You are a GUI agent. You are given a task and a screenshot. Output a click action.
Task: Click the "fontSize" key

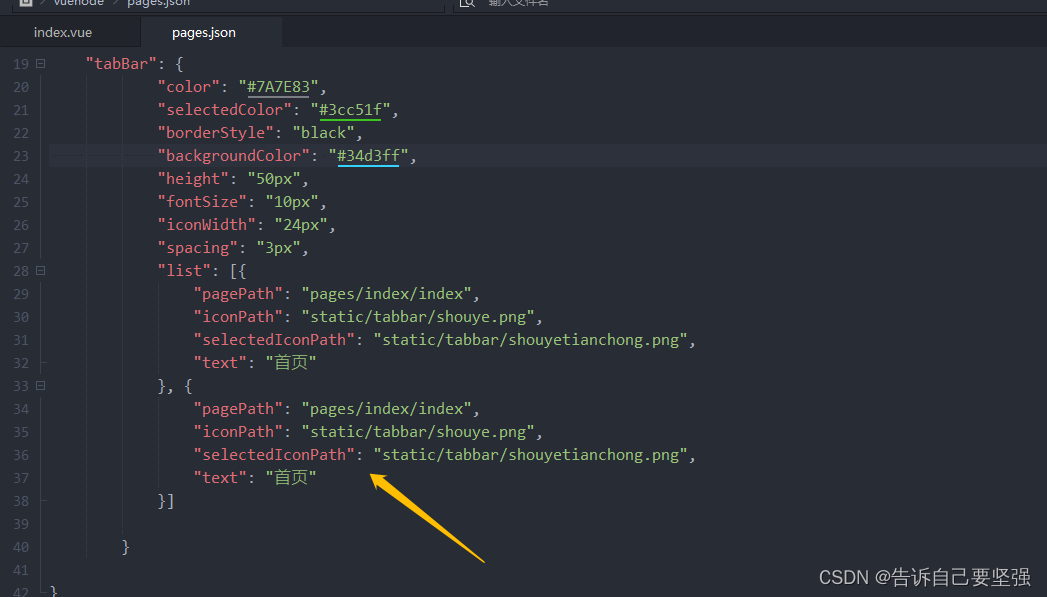point(202,202)
